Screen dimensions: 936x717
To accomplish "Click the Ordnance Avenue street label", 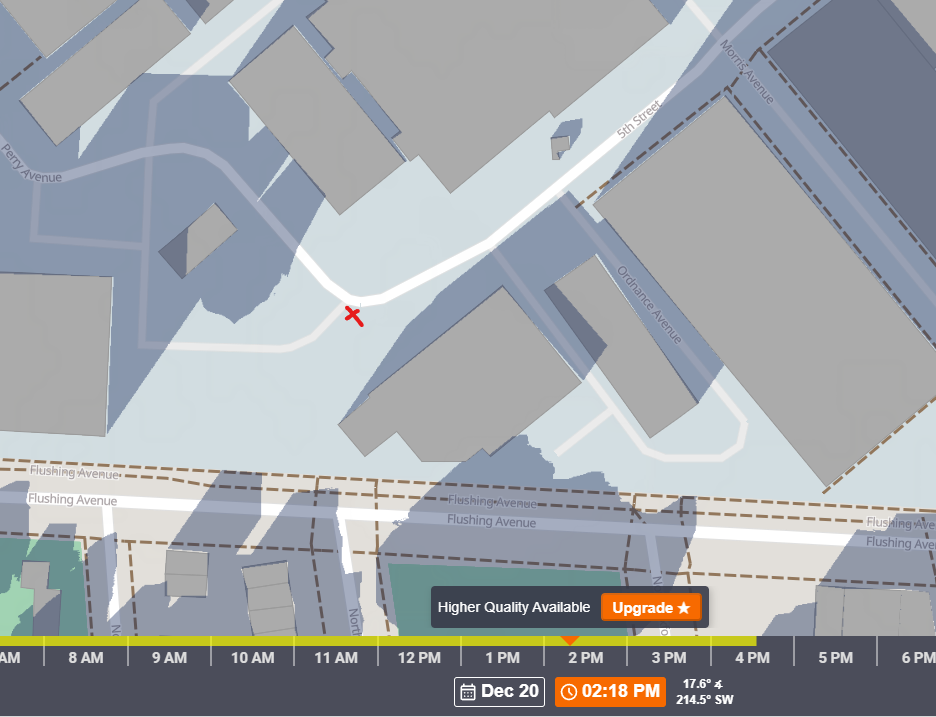I will [649, 305].
